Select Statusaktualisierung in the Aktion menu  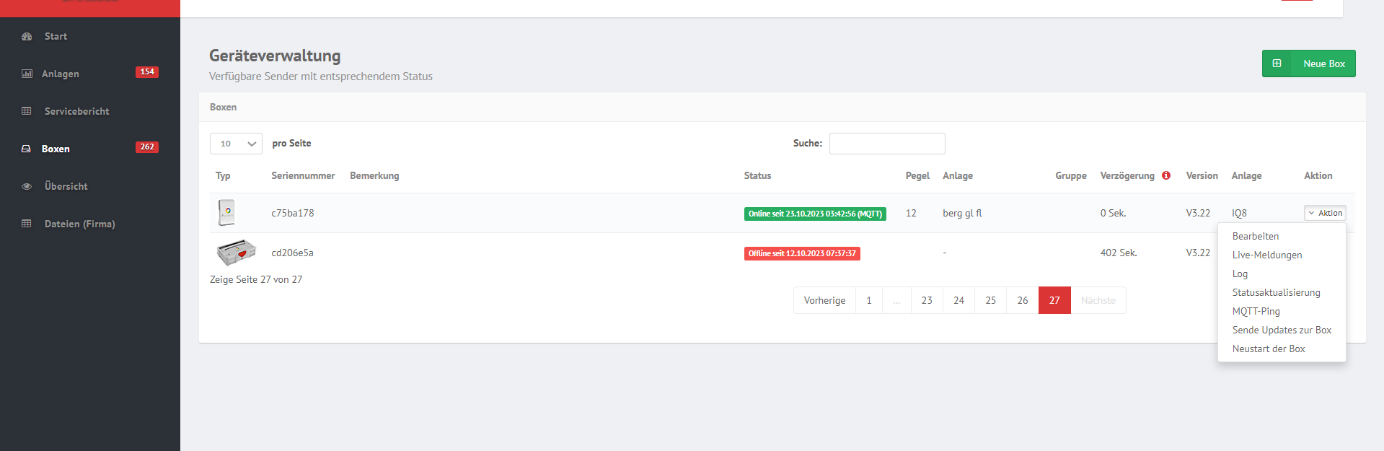pos(1276,293)
